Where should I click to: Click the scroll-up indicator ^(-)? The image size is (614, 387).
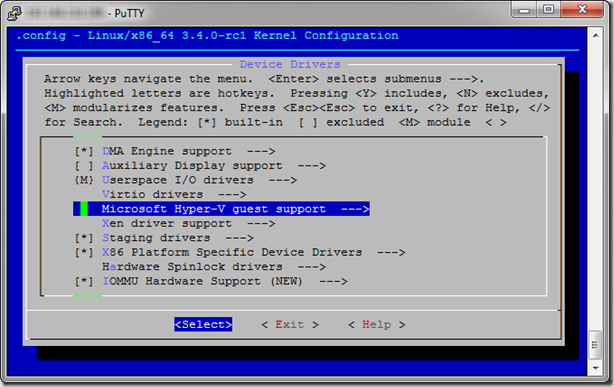tap(87, 137)
